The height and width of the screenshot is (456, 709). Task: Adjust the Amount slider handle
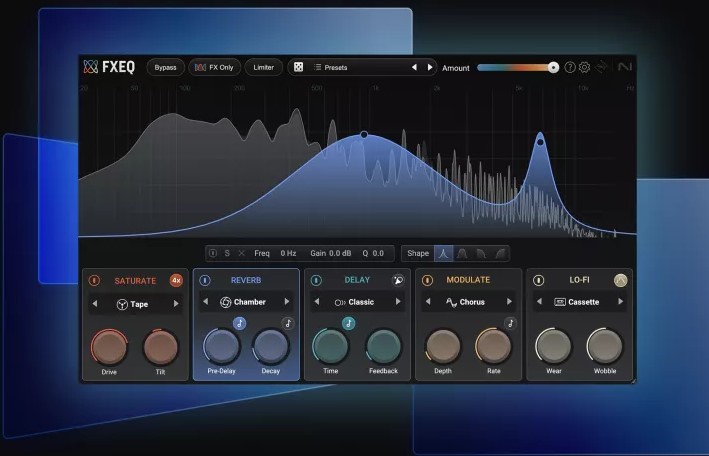click(553, 67)
